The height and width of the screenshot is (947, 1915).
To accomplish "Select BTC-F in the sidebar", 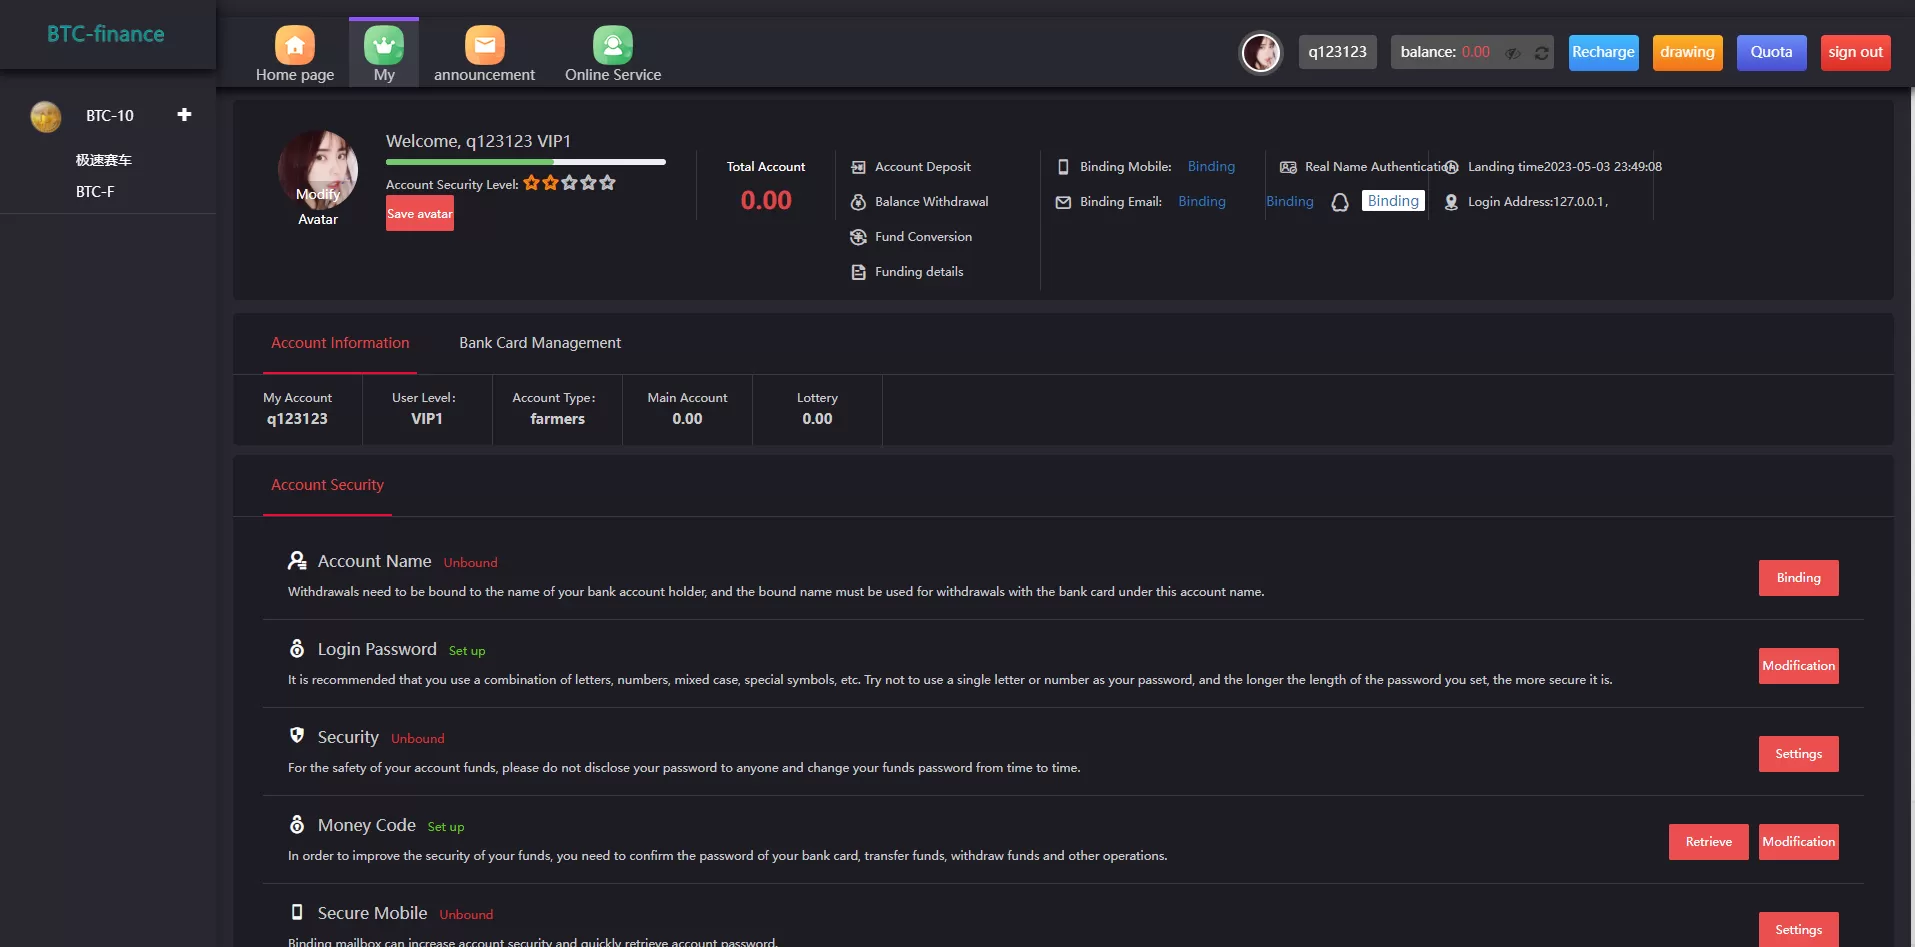I will (x=95, y=192).
